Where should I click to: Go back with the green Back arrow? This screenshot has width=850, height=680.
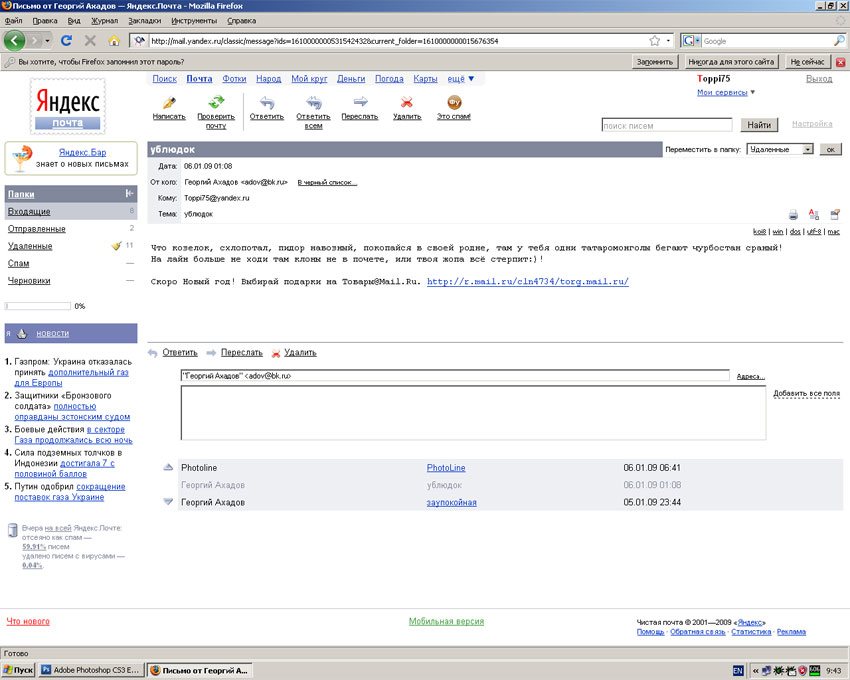[14, 41]
